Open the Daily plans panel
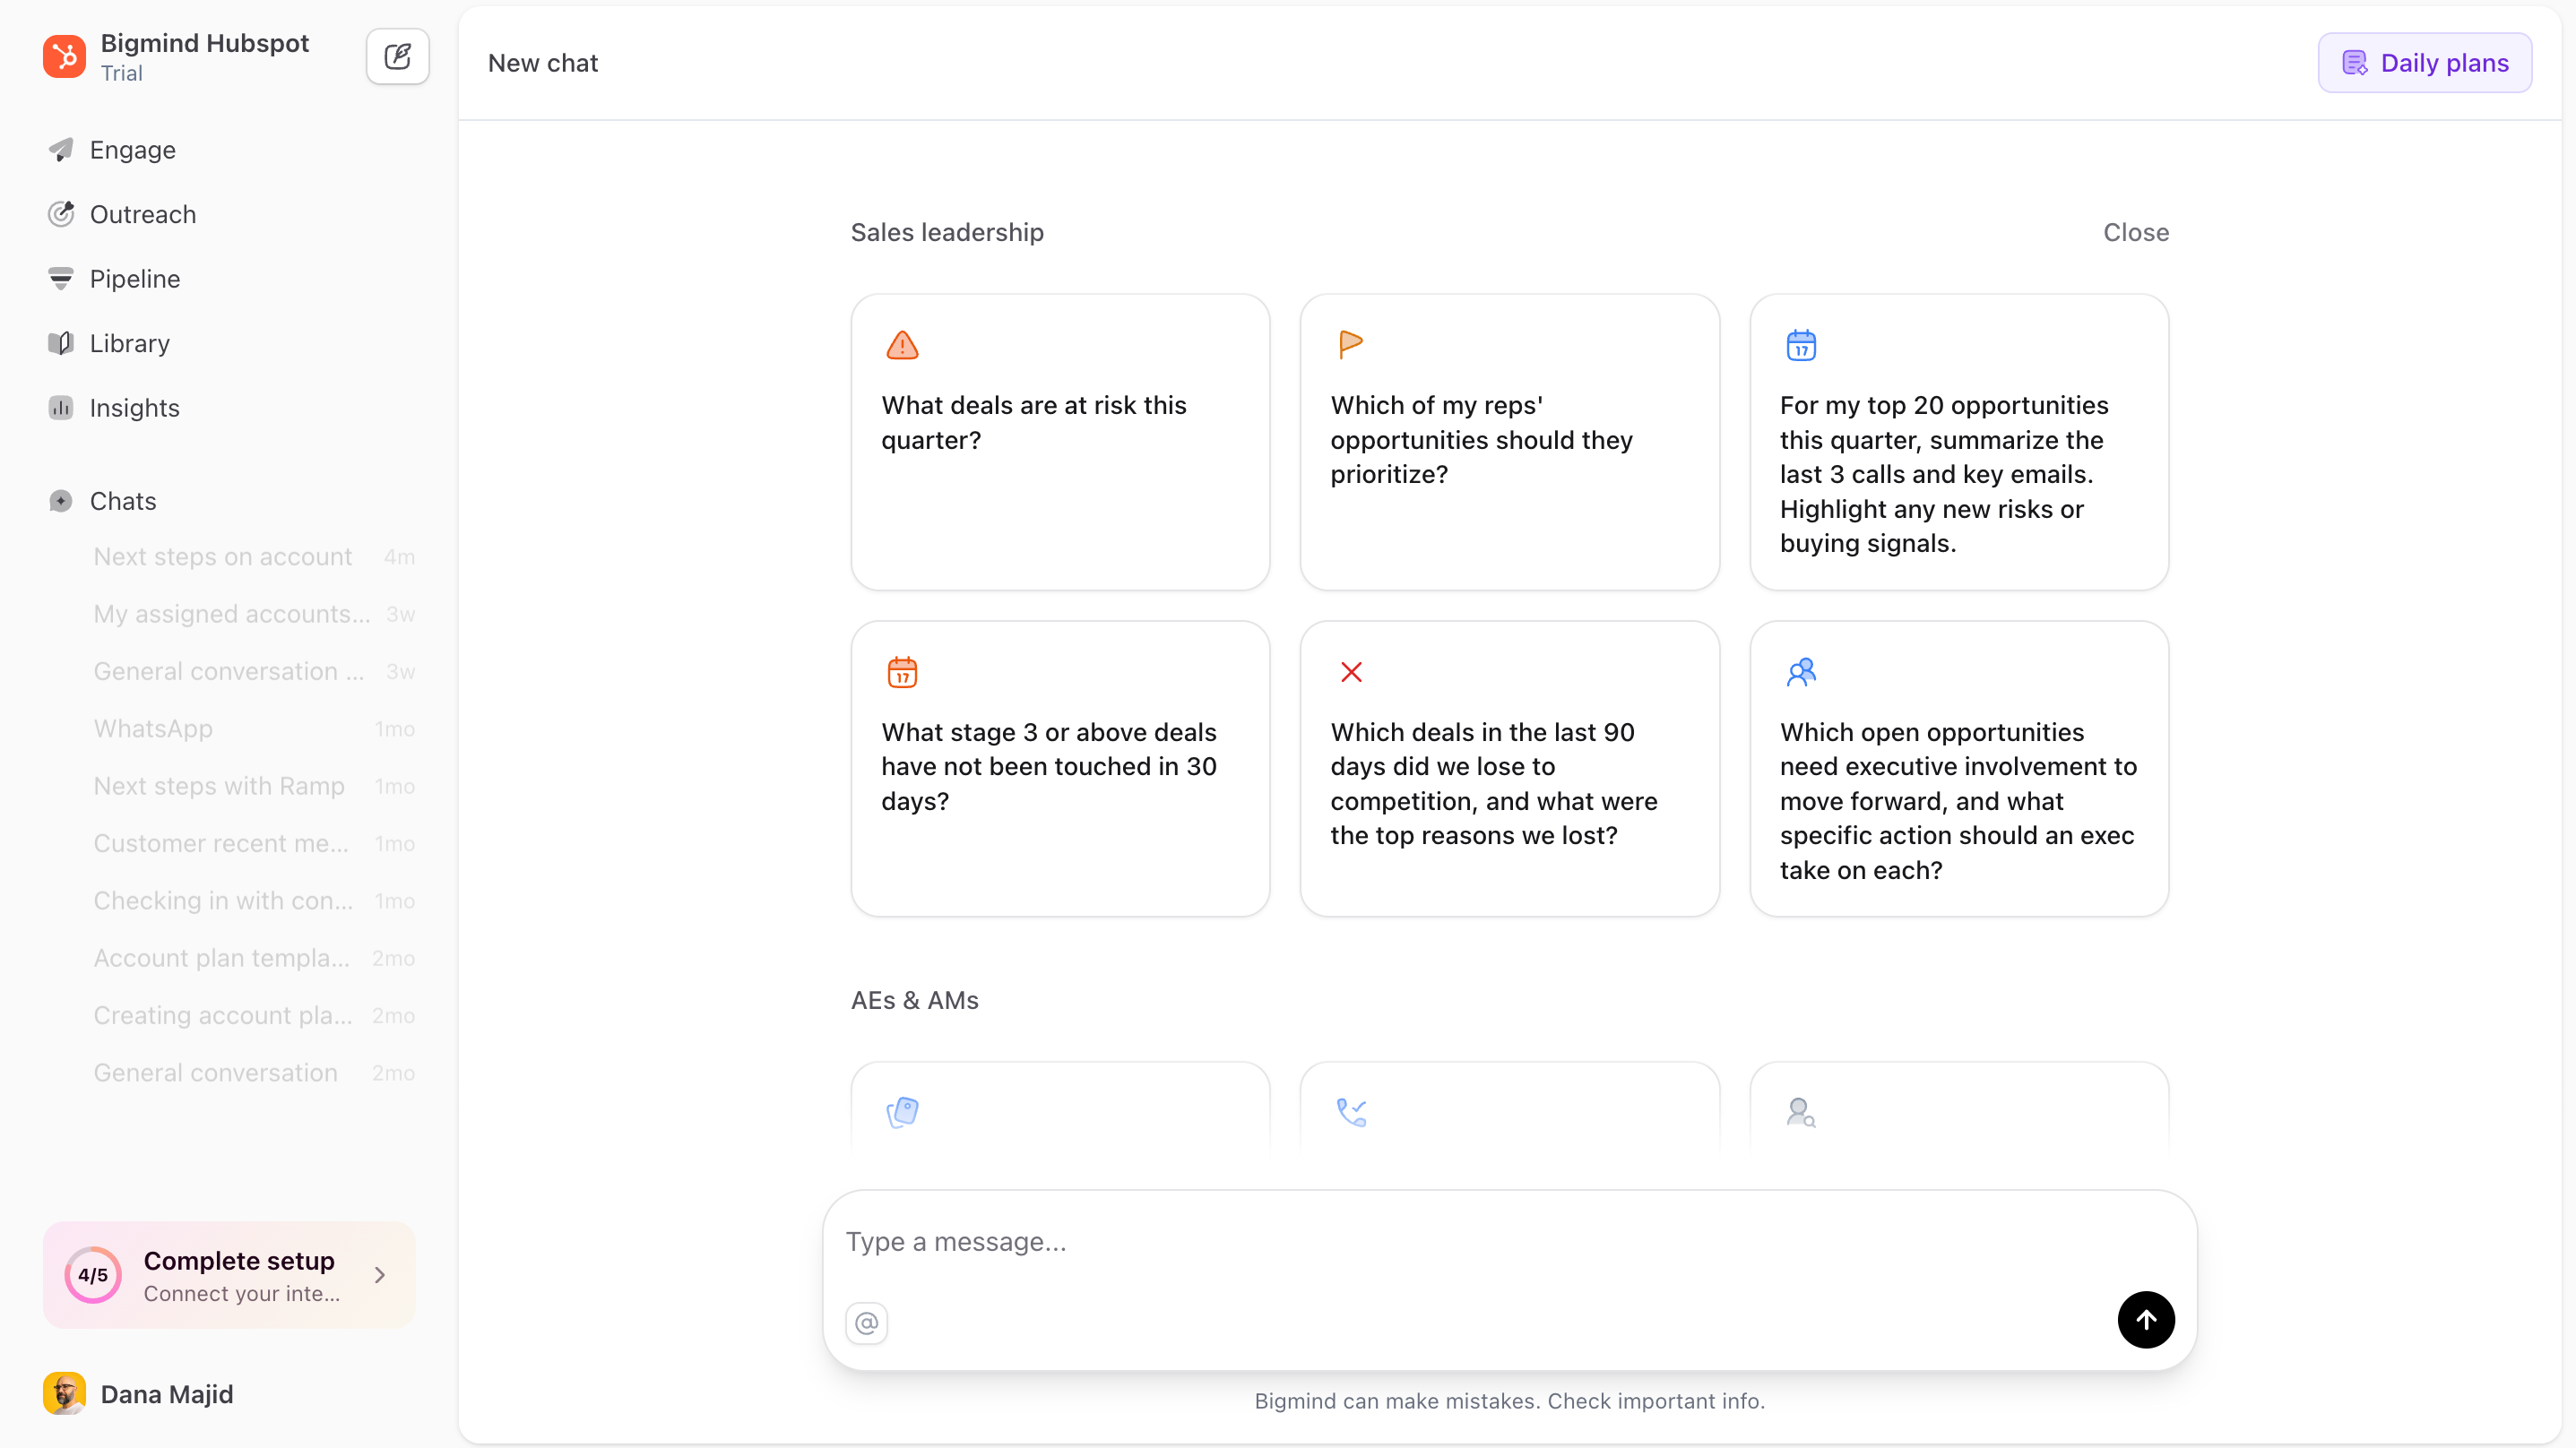2576x1448 pixels. (x=2424, y=63)
